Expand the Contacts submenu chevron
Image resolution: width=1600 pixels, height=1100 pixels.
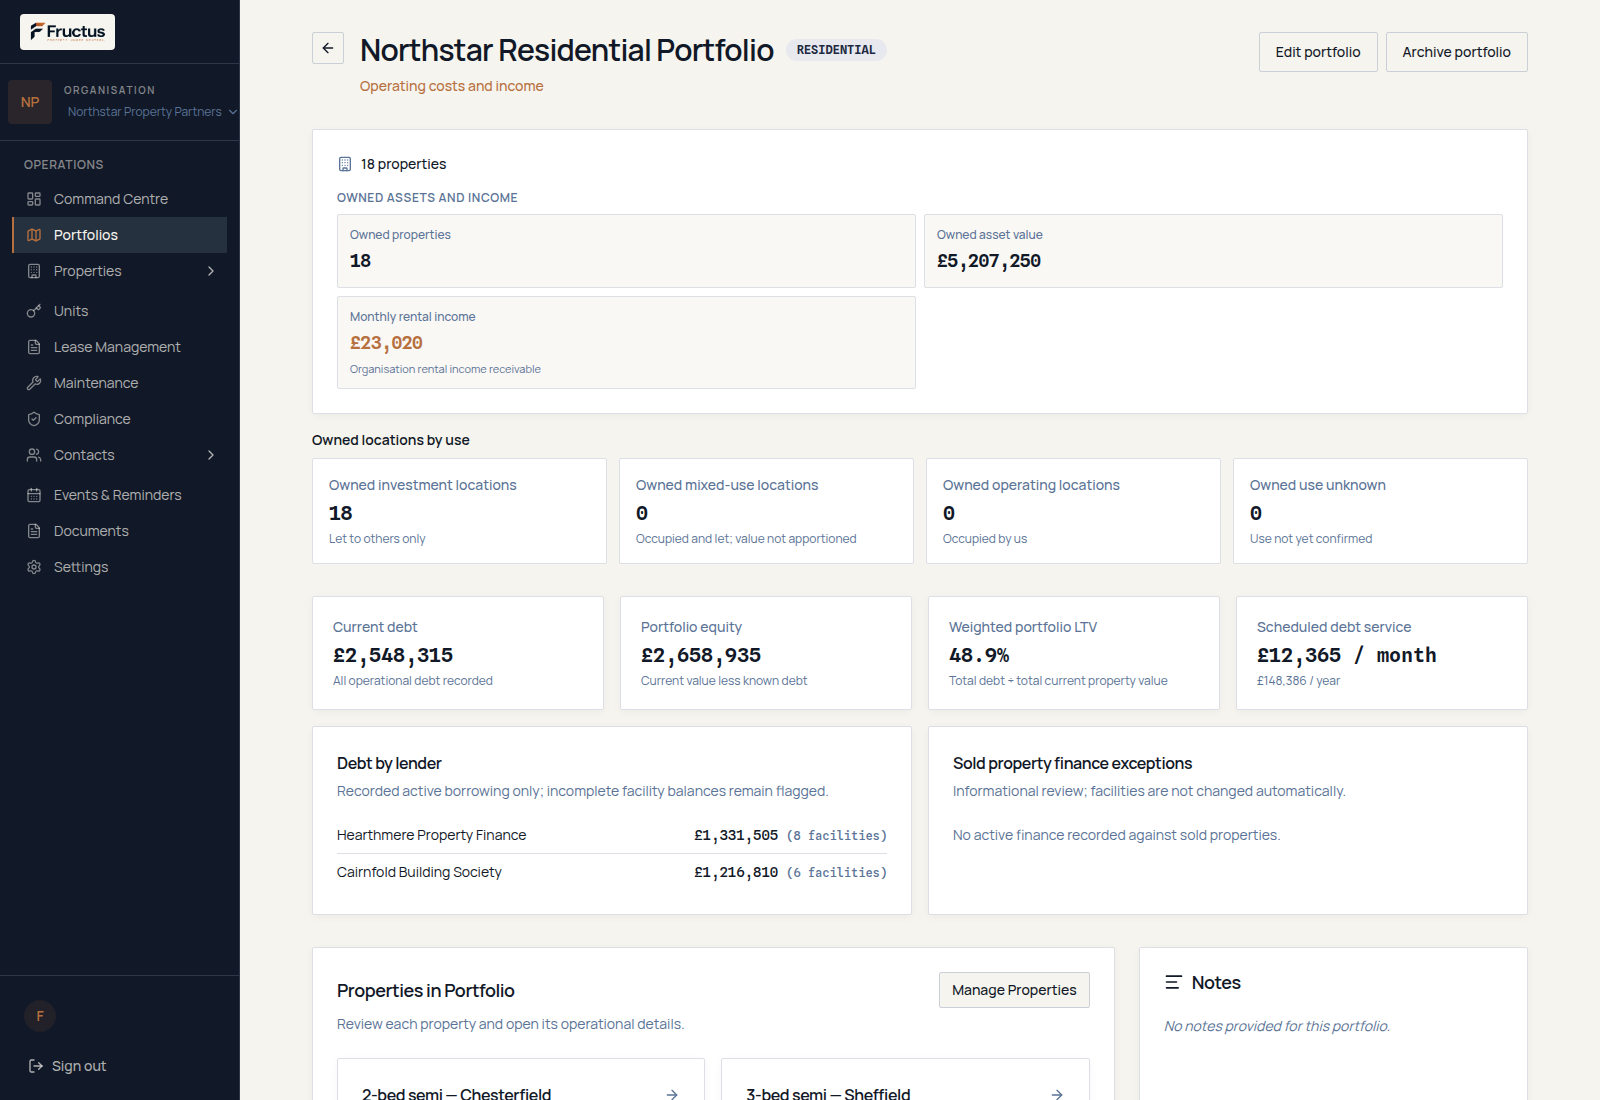point(211,455)
